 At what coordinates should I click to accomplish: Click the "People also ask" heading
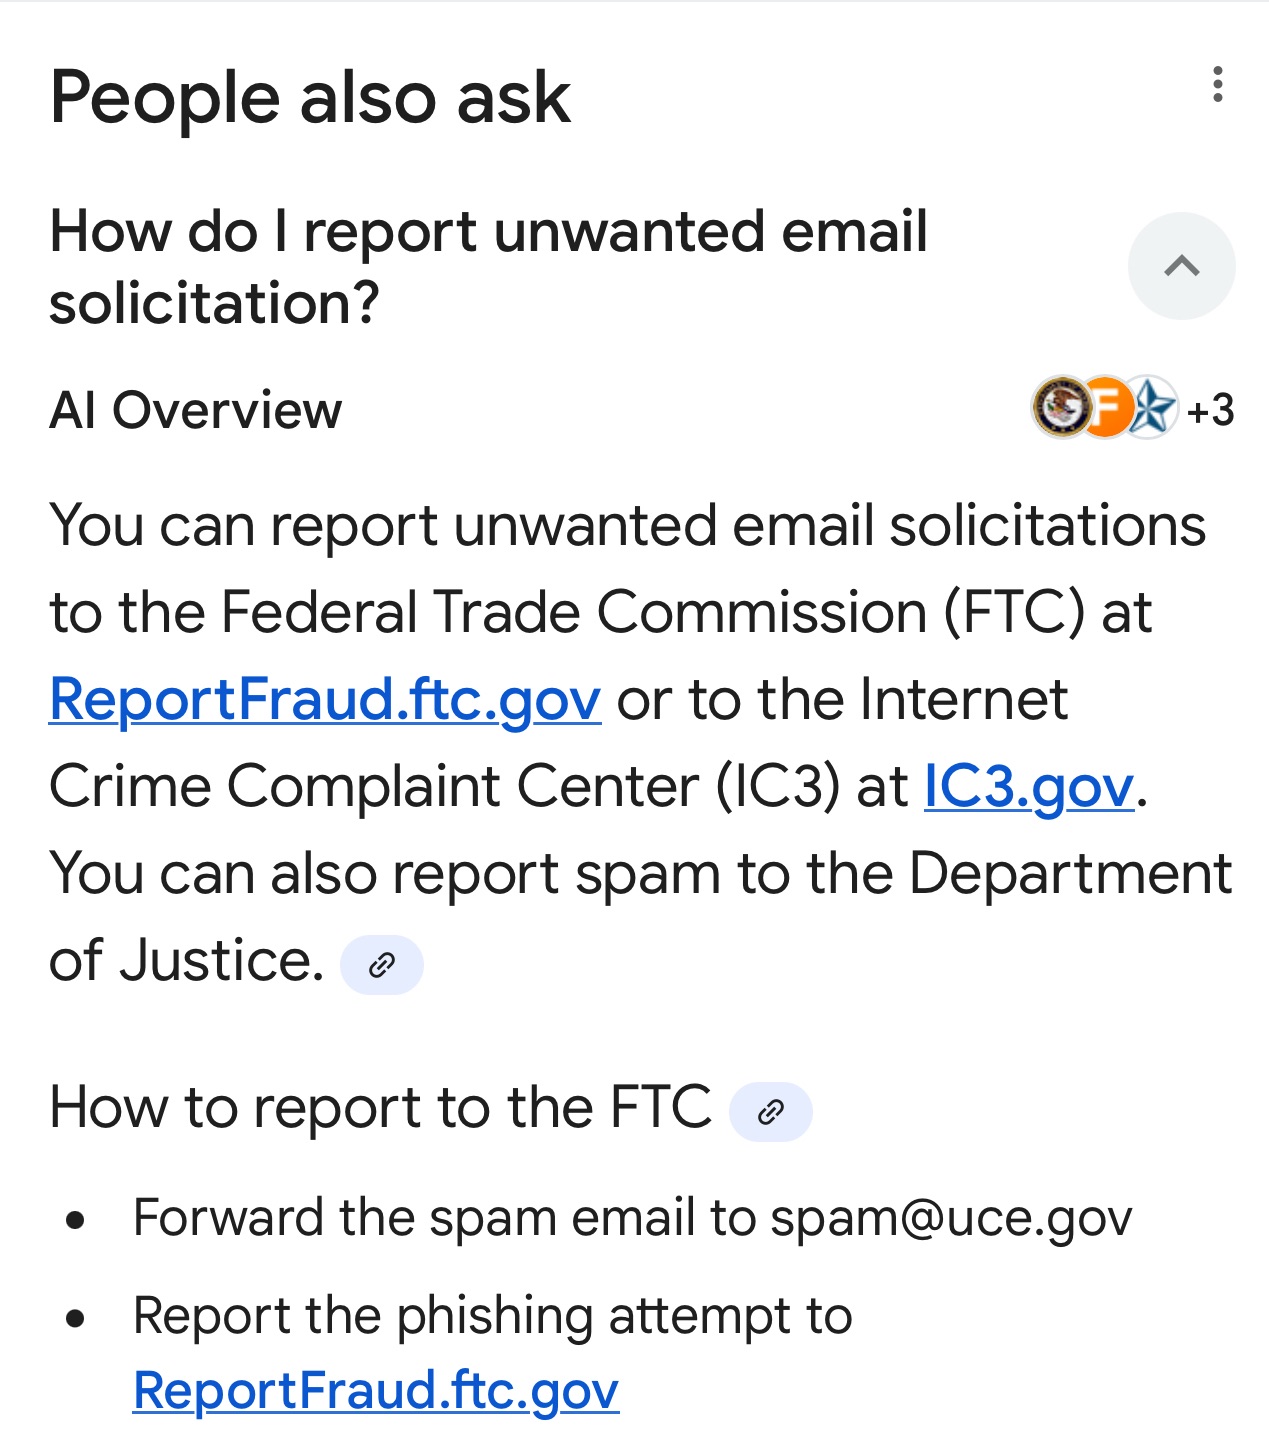(x=310, y=98)
